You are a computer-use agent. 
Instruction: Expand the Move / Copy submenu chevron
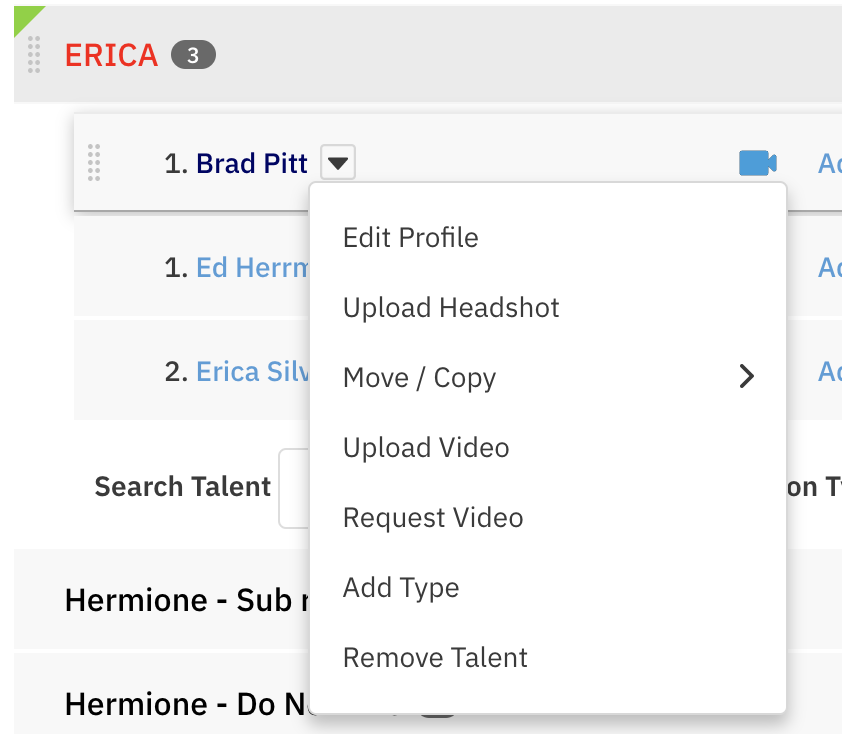[746, 377]
